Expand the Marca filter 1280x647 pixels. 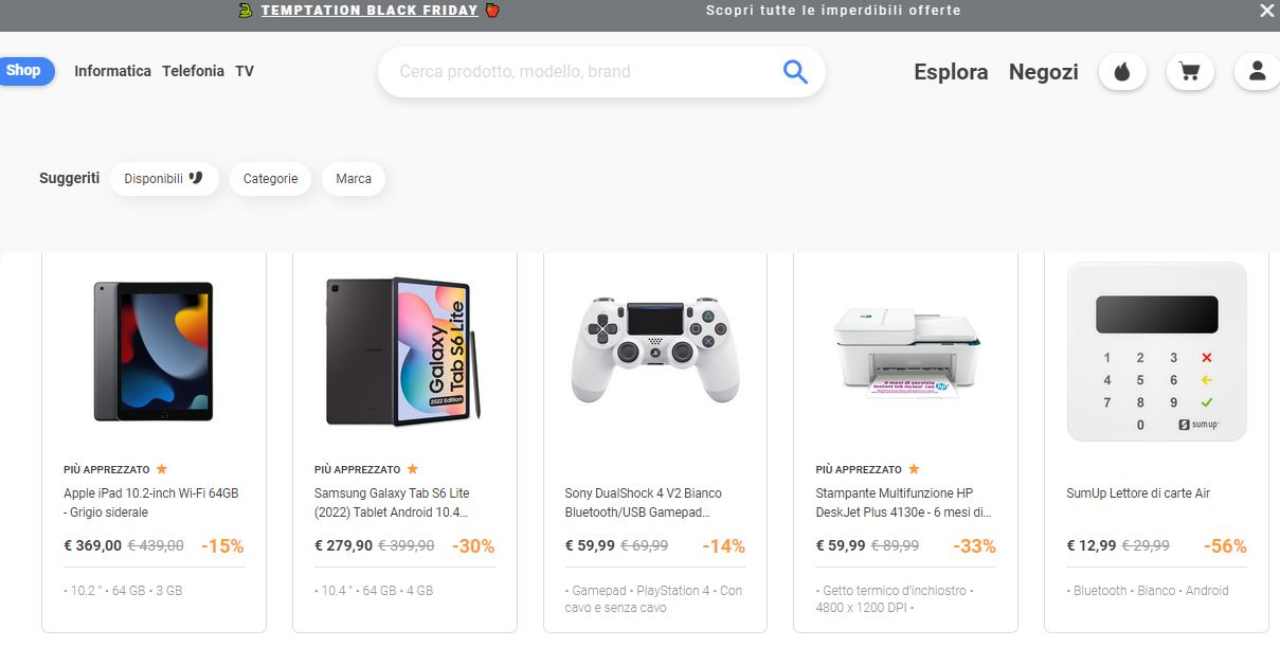[353, 179]
